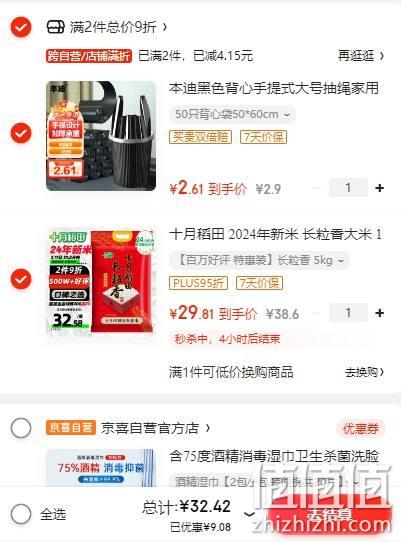The height and width of the screenshot is (542, 401).
Task: Click the 跨自营/店铺满折 red tag
Action: pos(89,56)
